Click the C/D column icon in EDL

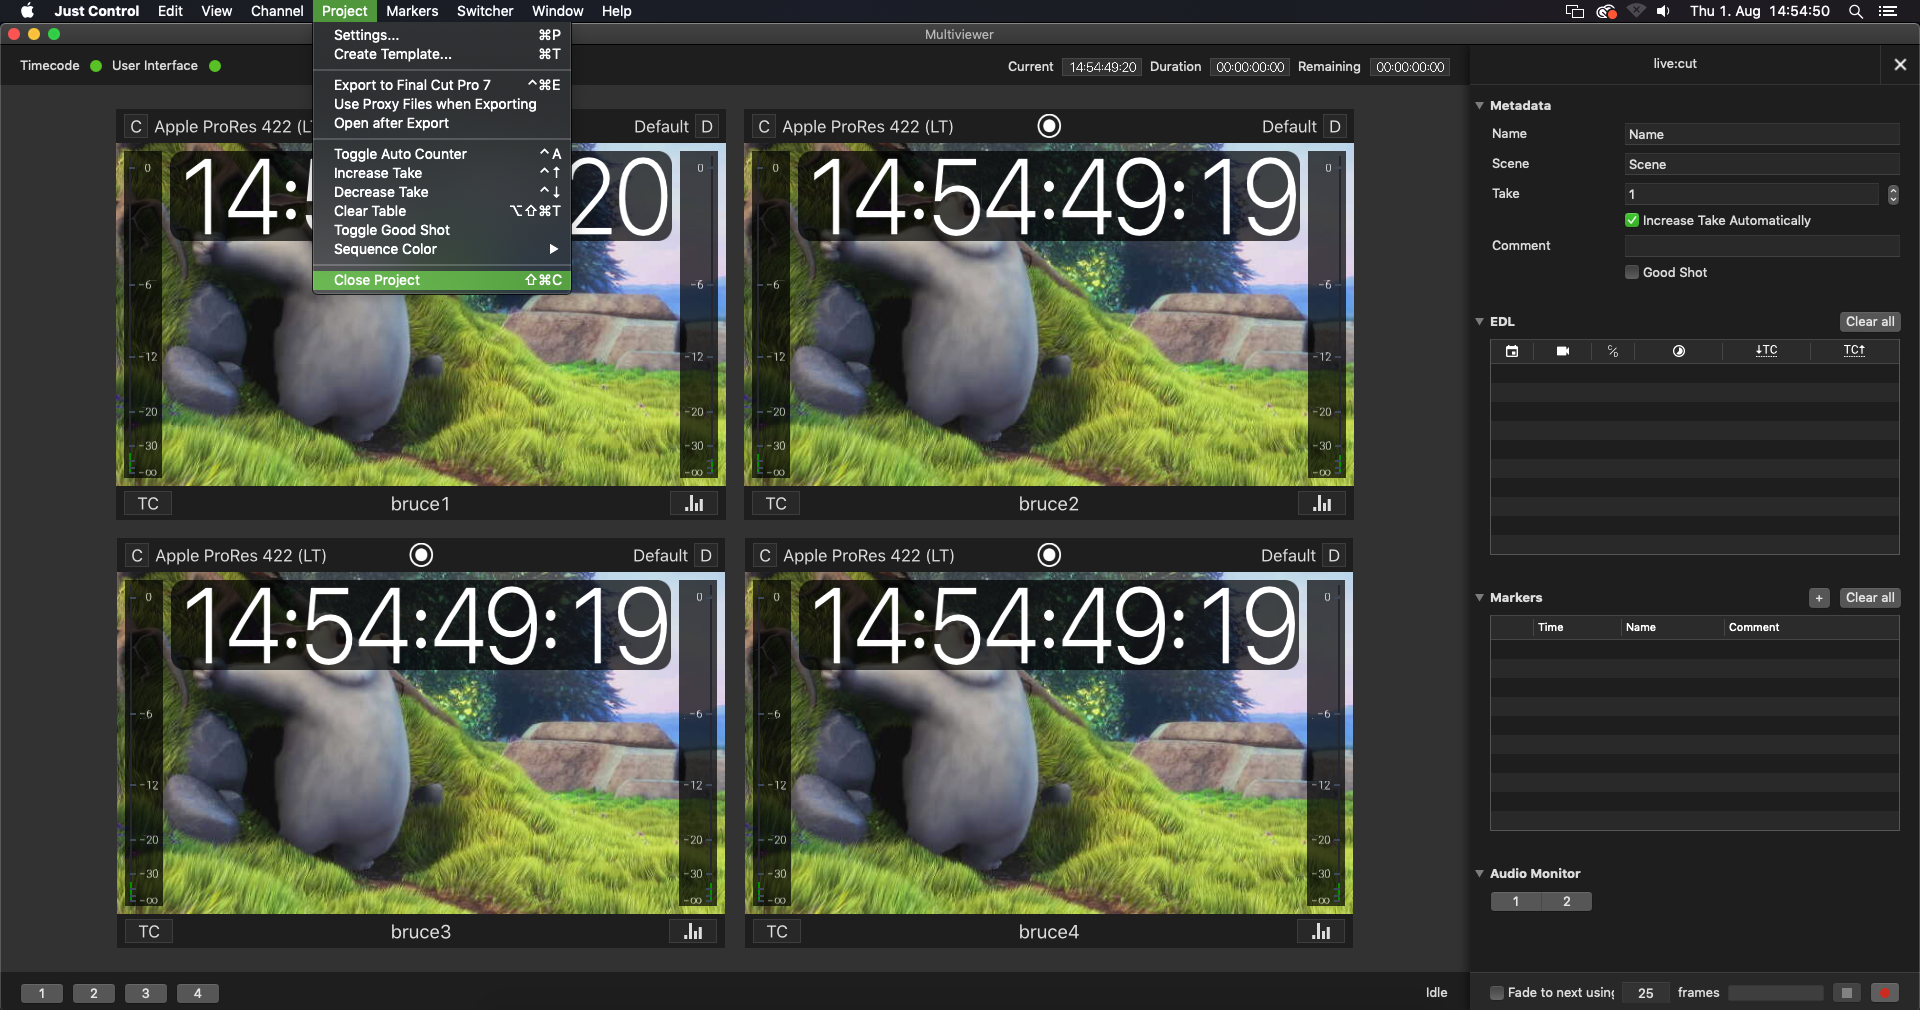click(x=1613, y=351)
